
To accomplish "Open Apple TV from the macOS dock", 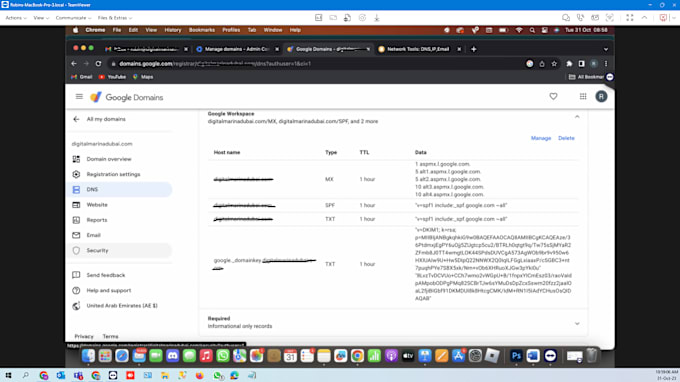I will (x=408, y=356).
